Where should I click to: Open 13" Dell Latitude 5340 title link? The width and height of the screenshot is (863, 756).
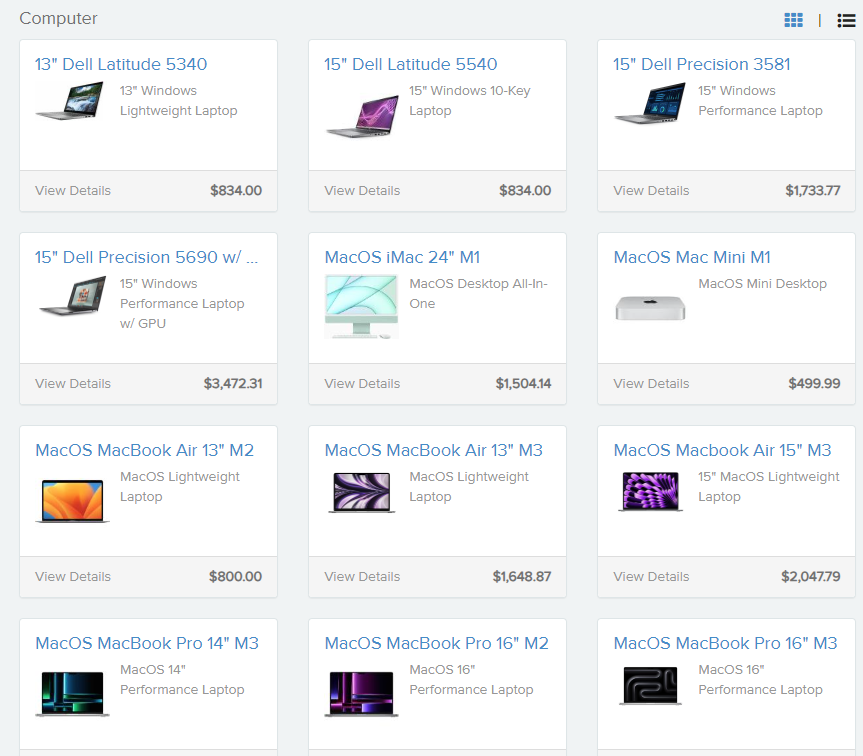point(121,64)
